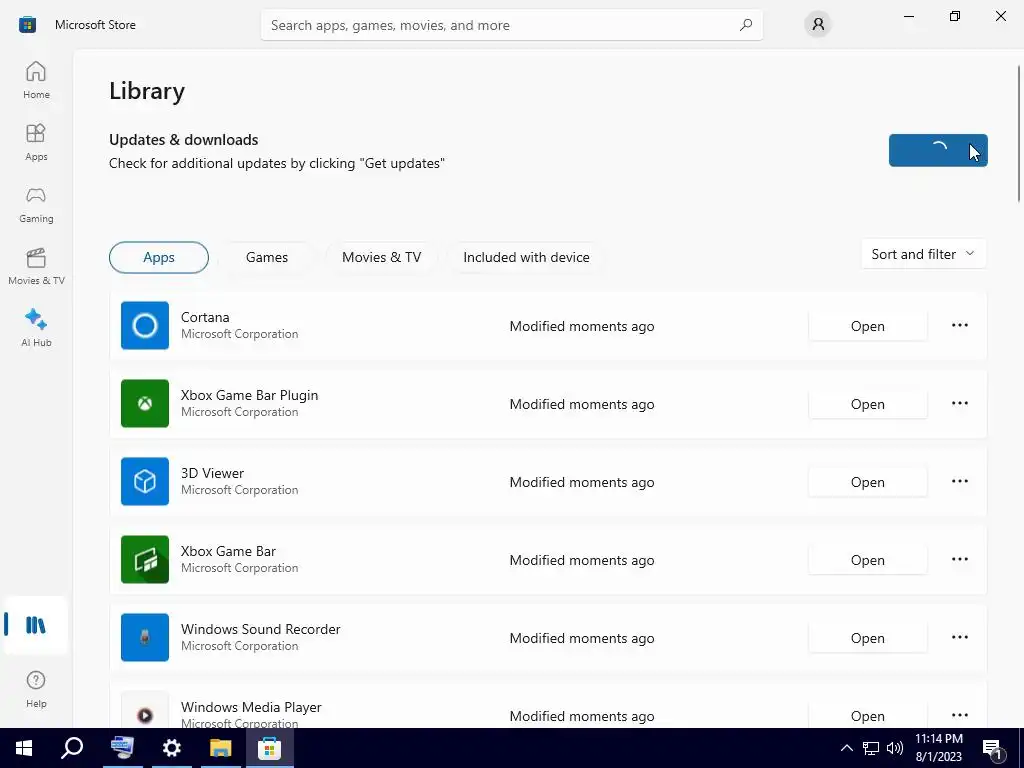The width and height of the screenshot is (1024, 768).
Task: Show hidden system tray icons
Action: tap(846, 748)
